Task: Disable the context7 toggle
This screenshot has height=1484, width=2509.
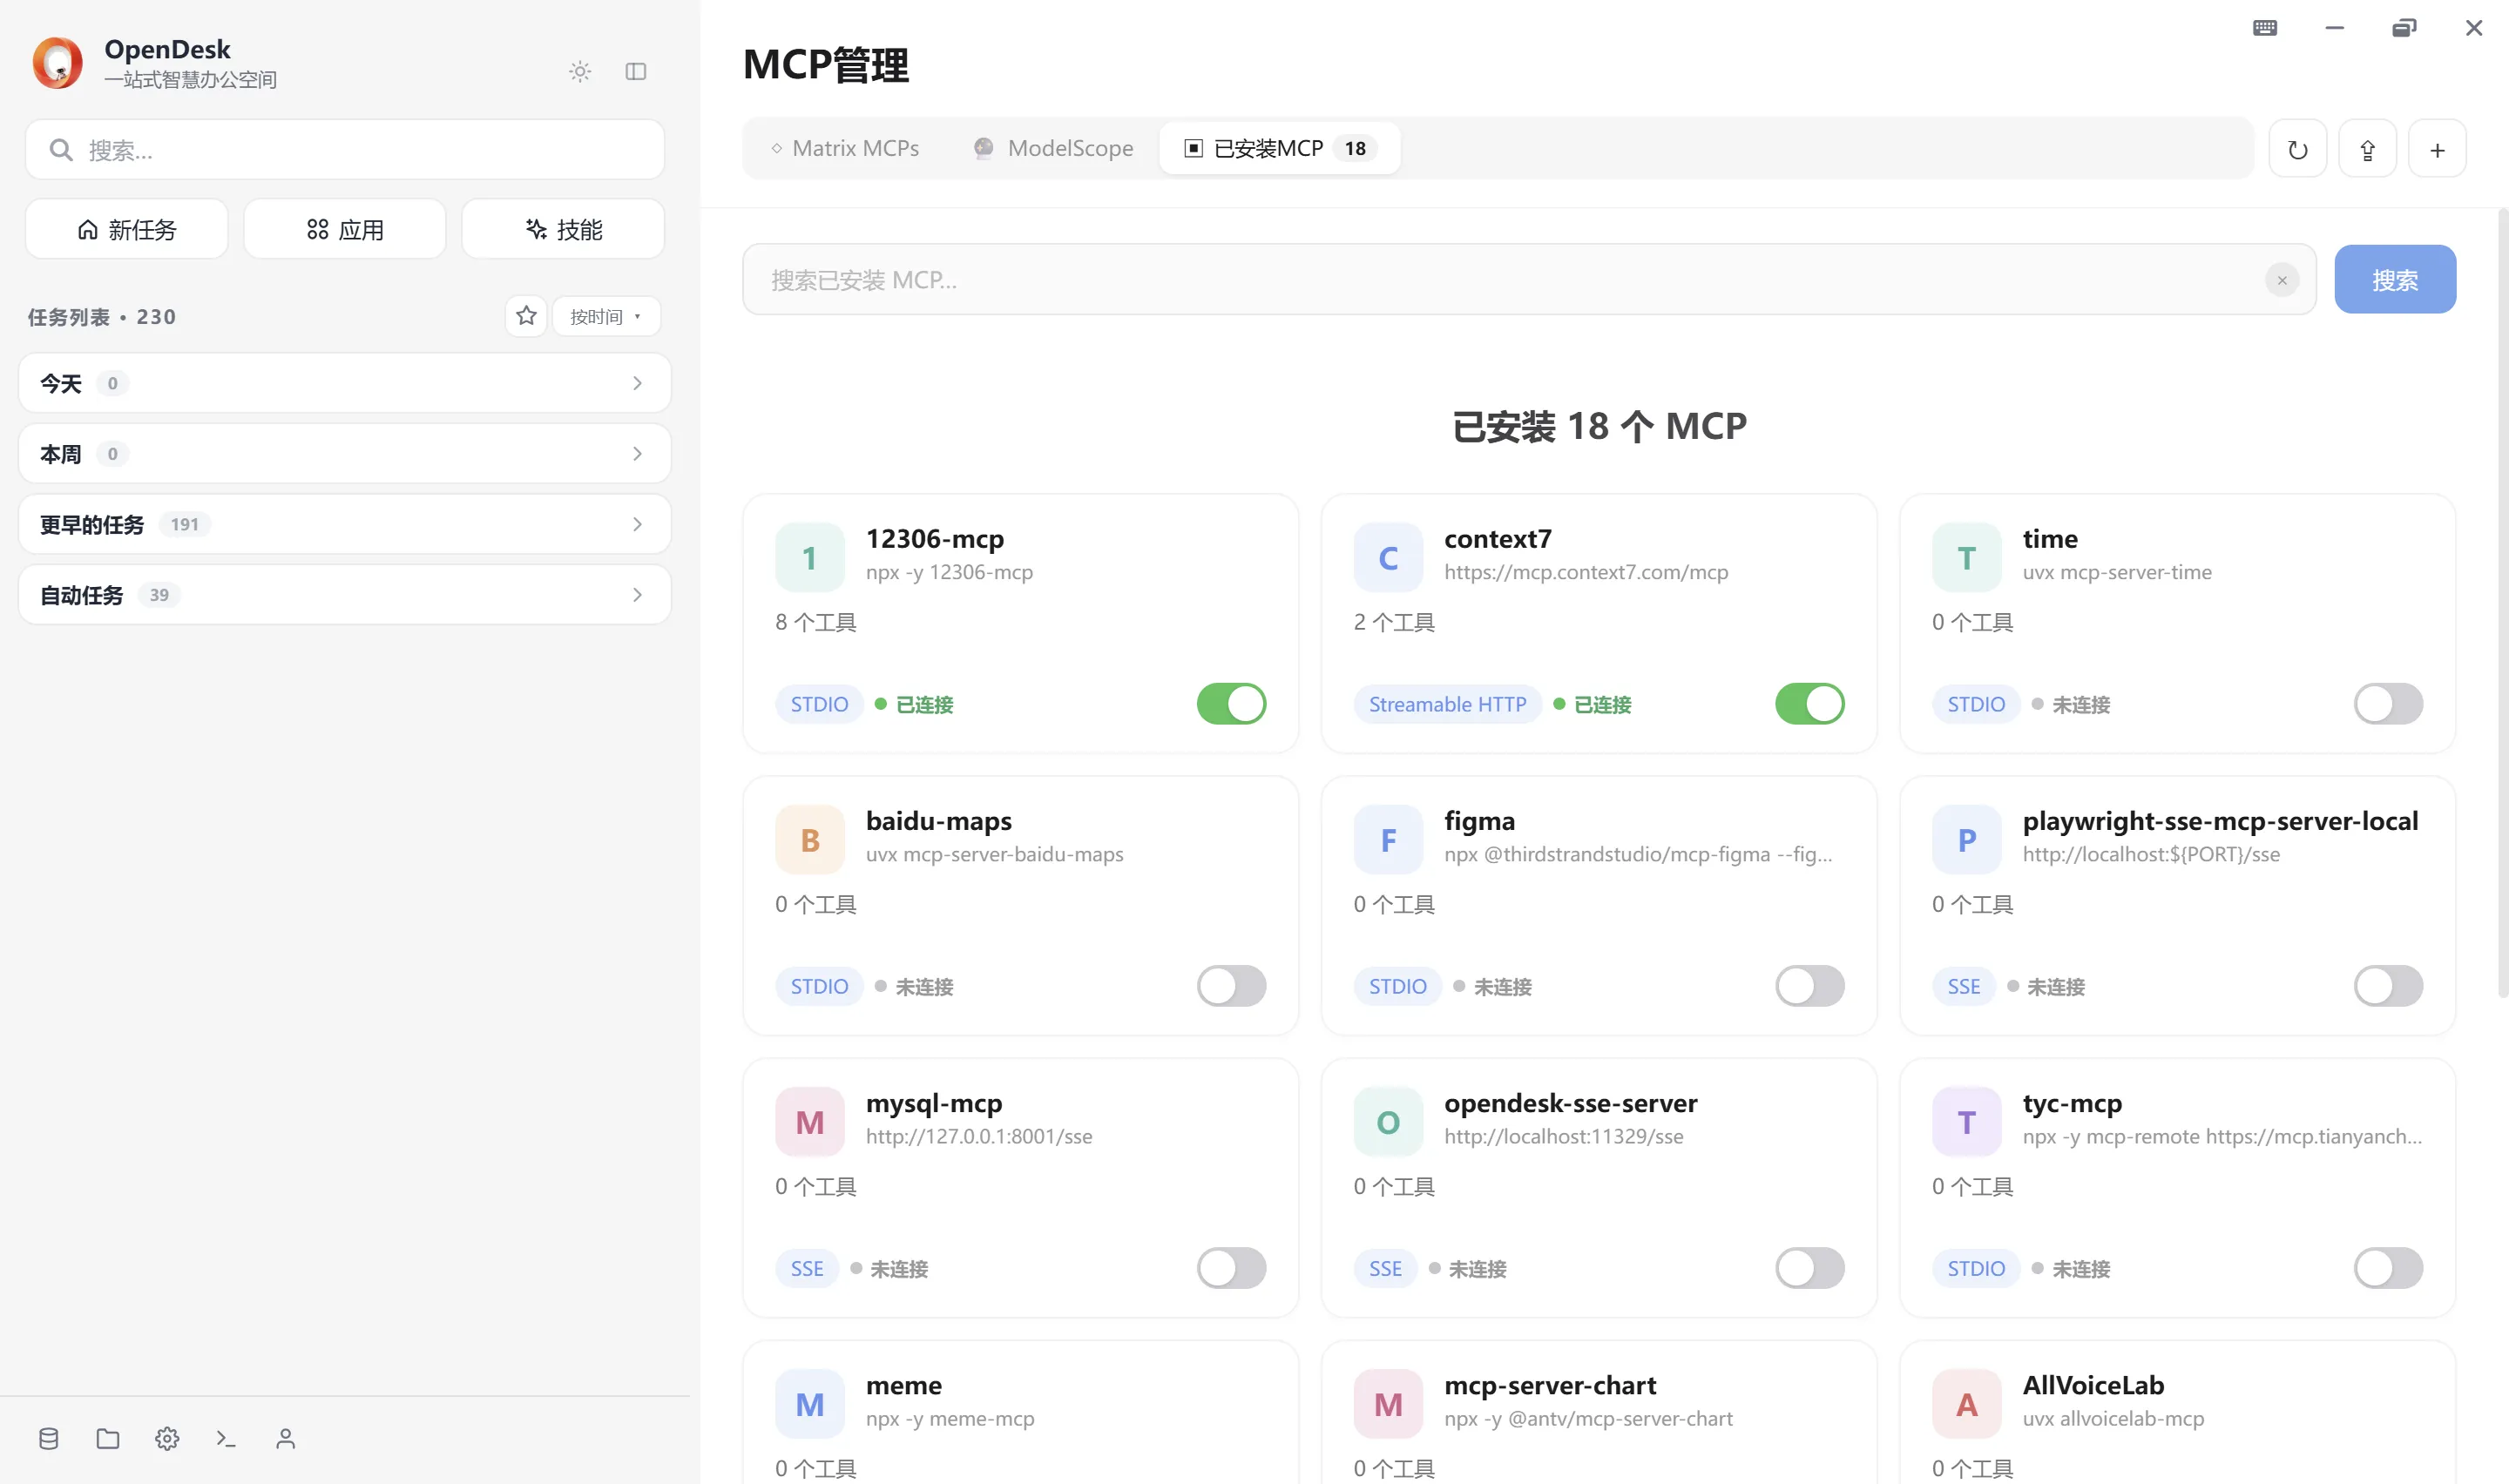Action: pyautogui.click(x=1809, y=703)
